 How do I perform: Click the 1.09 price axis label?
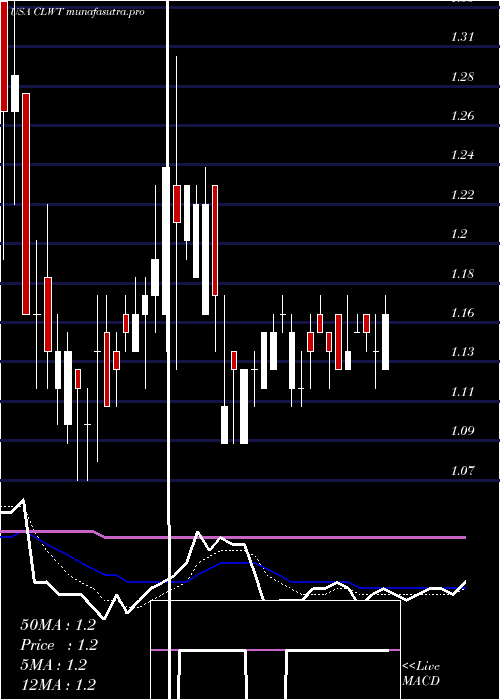(x=462, y=431)
